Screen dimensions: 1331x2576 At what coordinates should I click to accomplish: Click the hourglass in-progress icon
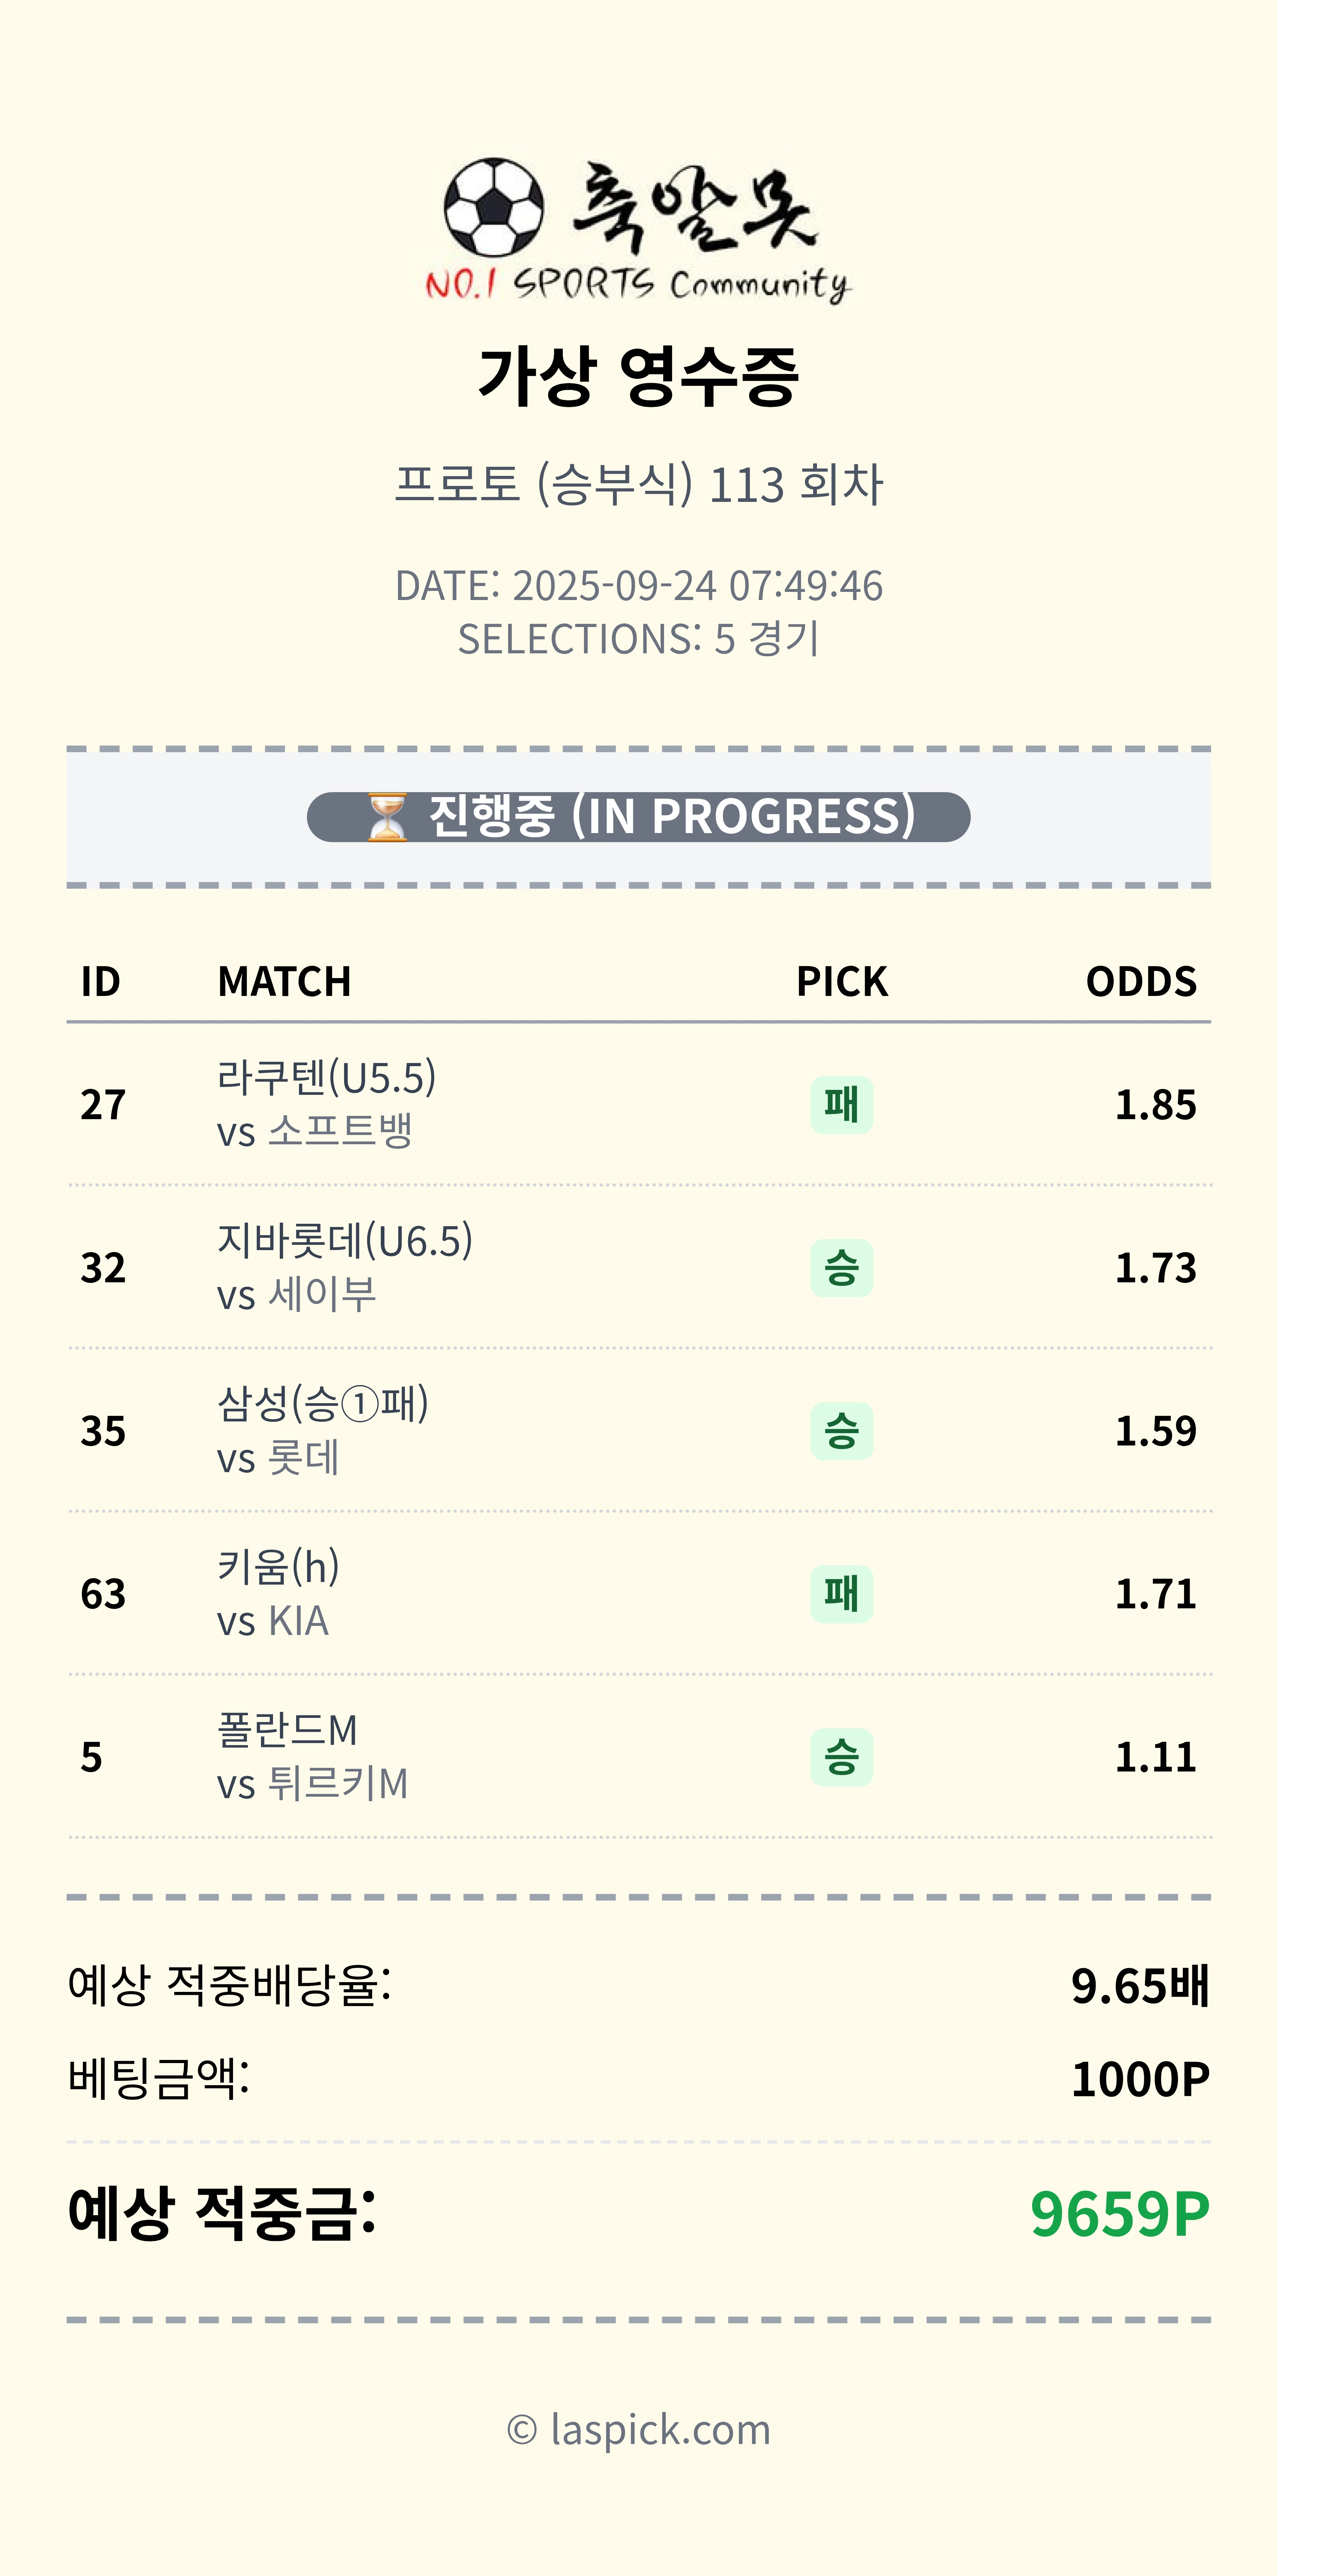(387, 817)
